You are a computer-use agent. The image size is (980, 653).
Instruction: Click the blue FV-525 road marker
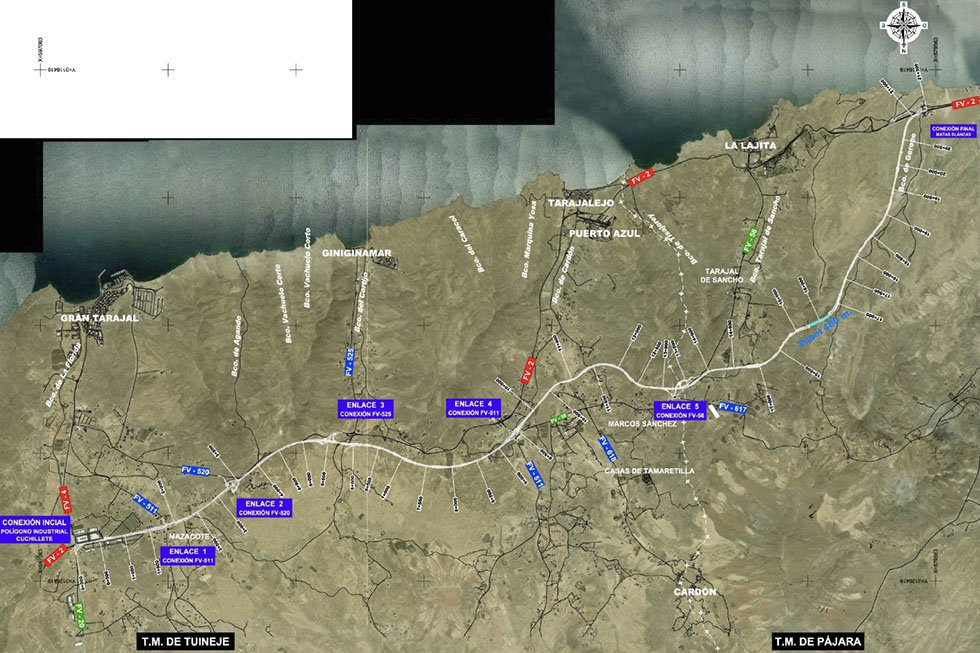[350, 362]
